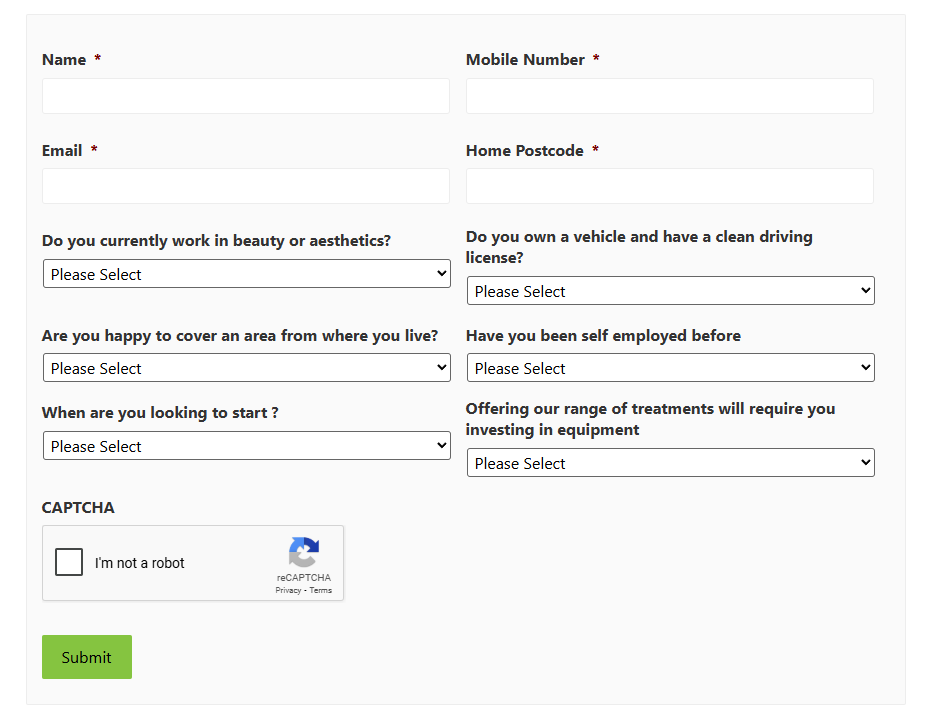The image size is (932, 721).
Task: Click the Mobile Number label text
Action: tap(525, 60)
